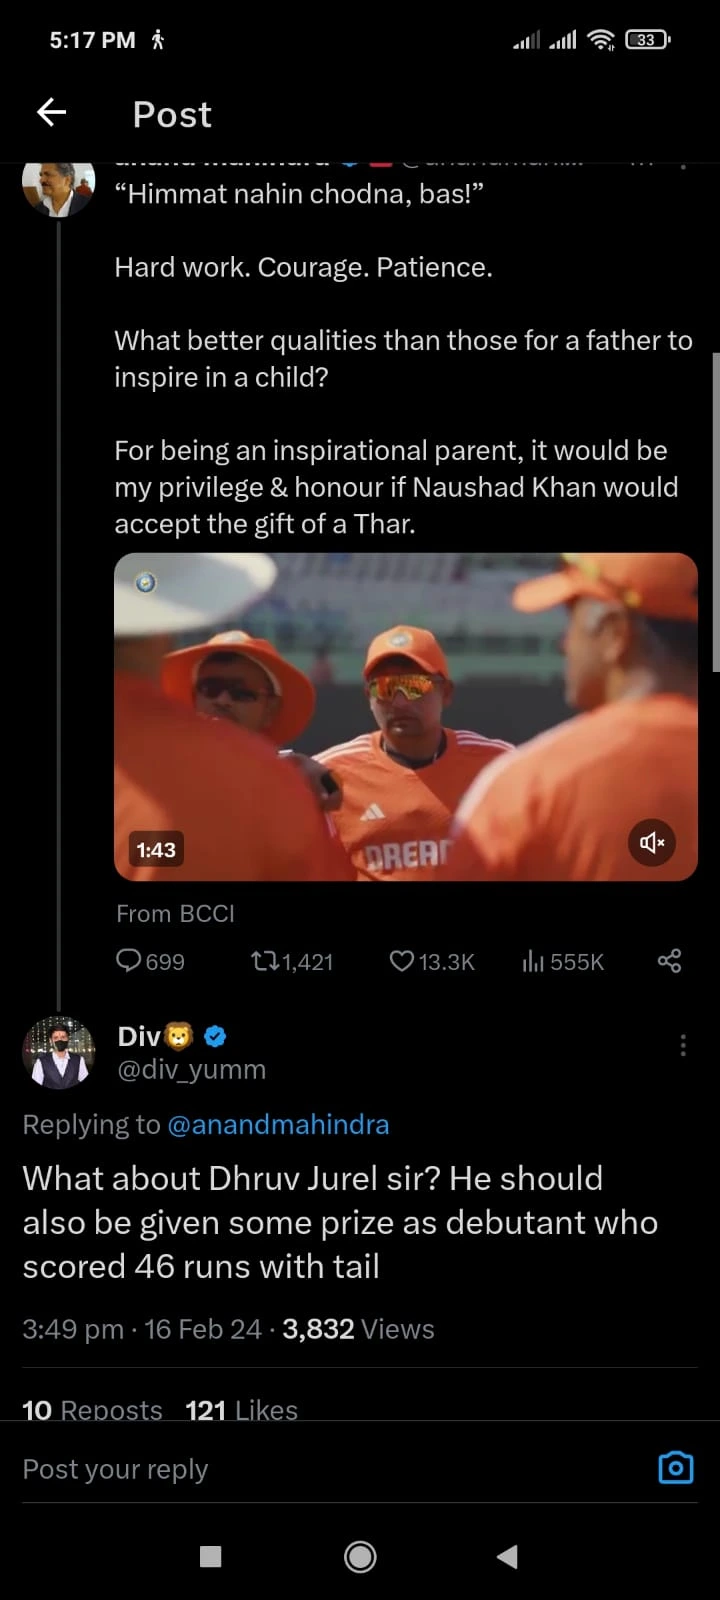Tap the camera icon in the reply bar
The image size is (720, 1600).
coord(675,1467)
